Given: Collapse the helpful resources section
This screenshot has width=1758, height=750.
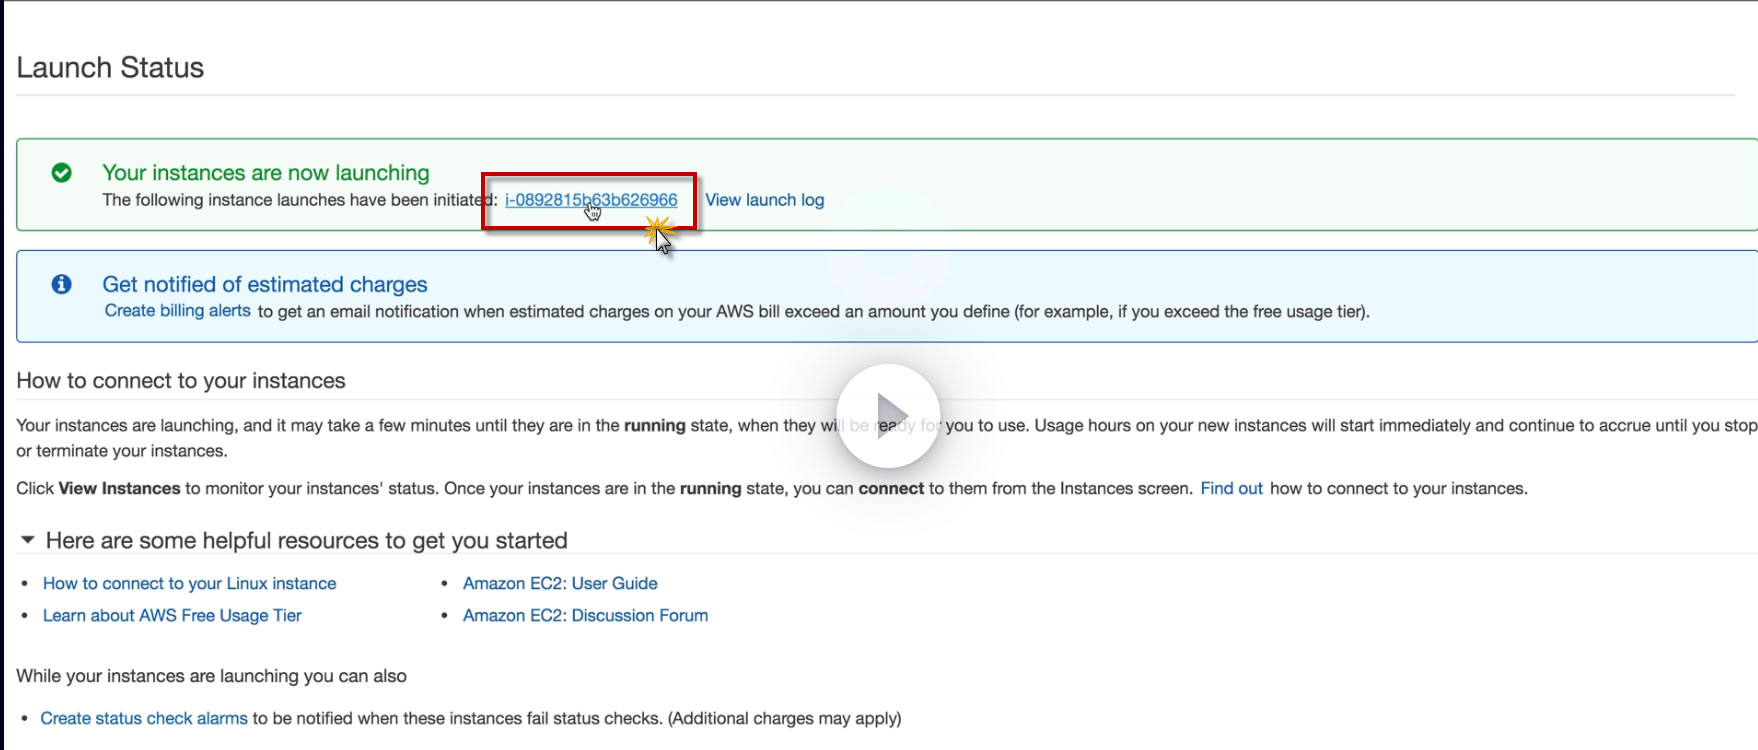Looking at the screenshot, I should tap(28, 540).
